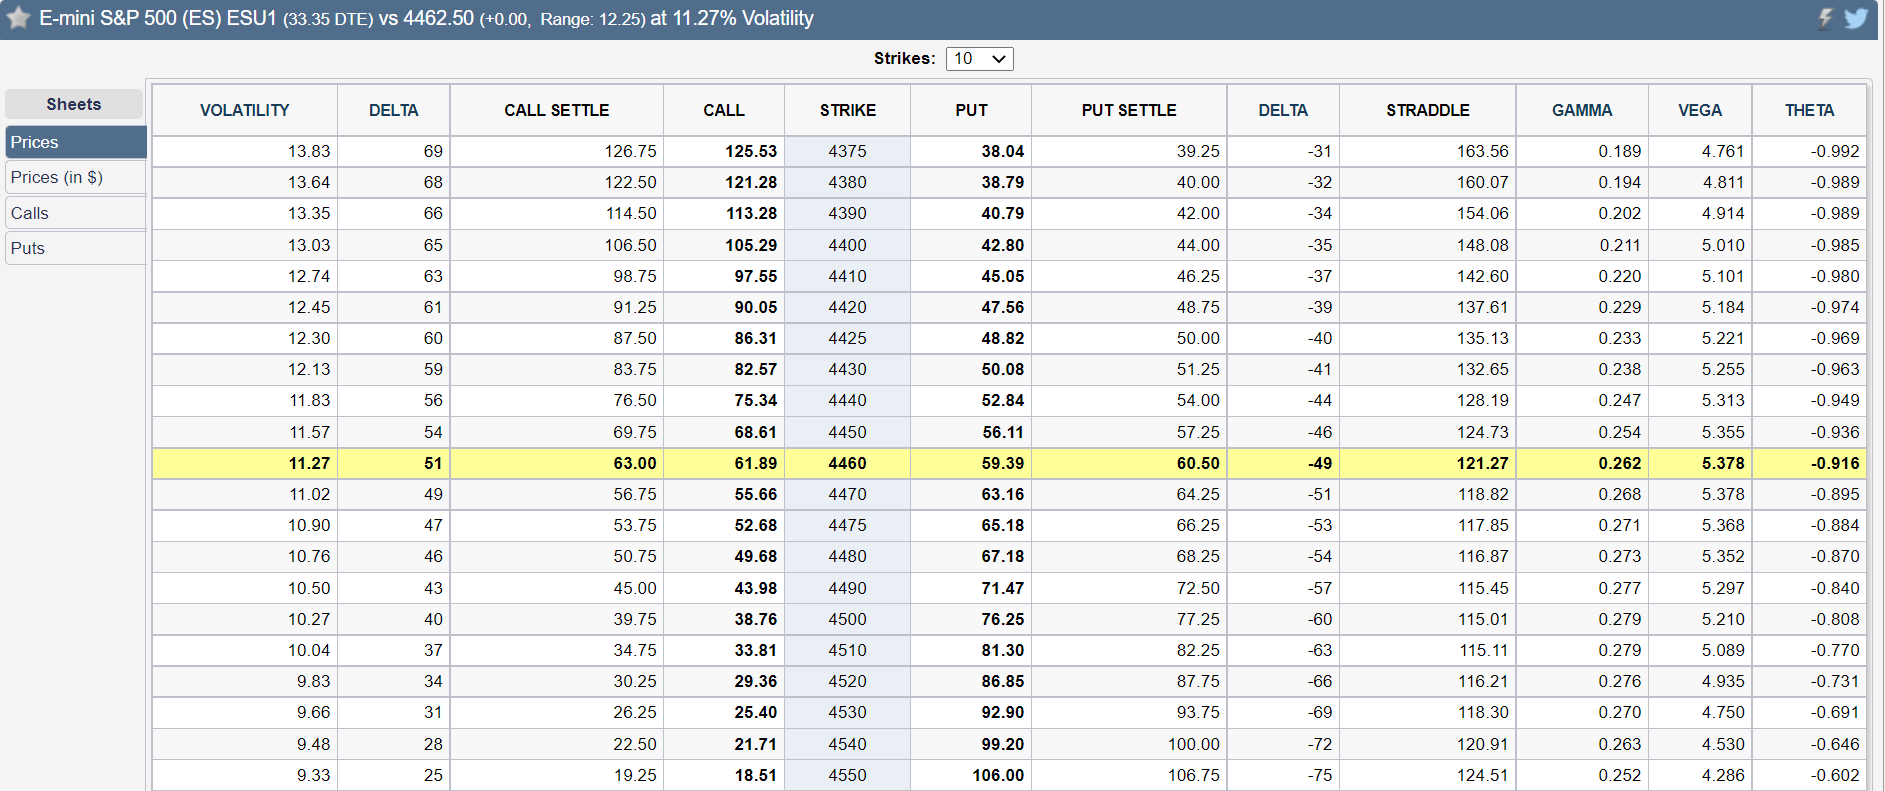Select the Prices (in $) sheet tab

point(76,177)
